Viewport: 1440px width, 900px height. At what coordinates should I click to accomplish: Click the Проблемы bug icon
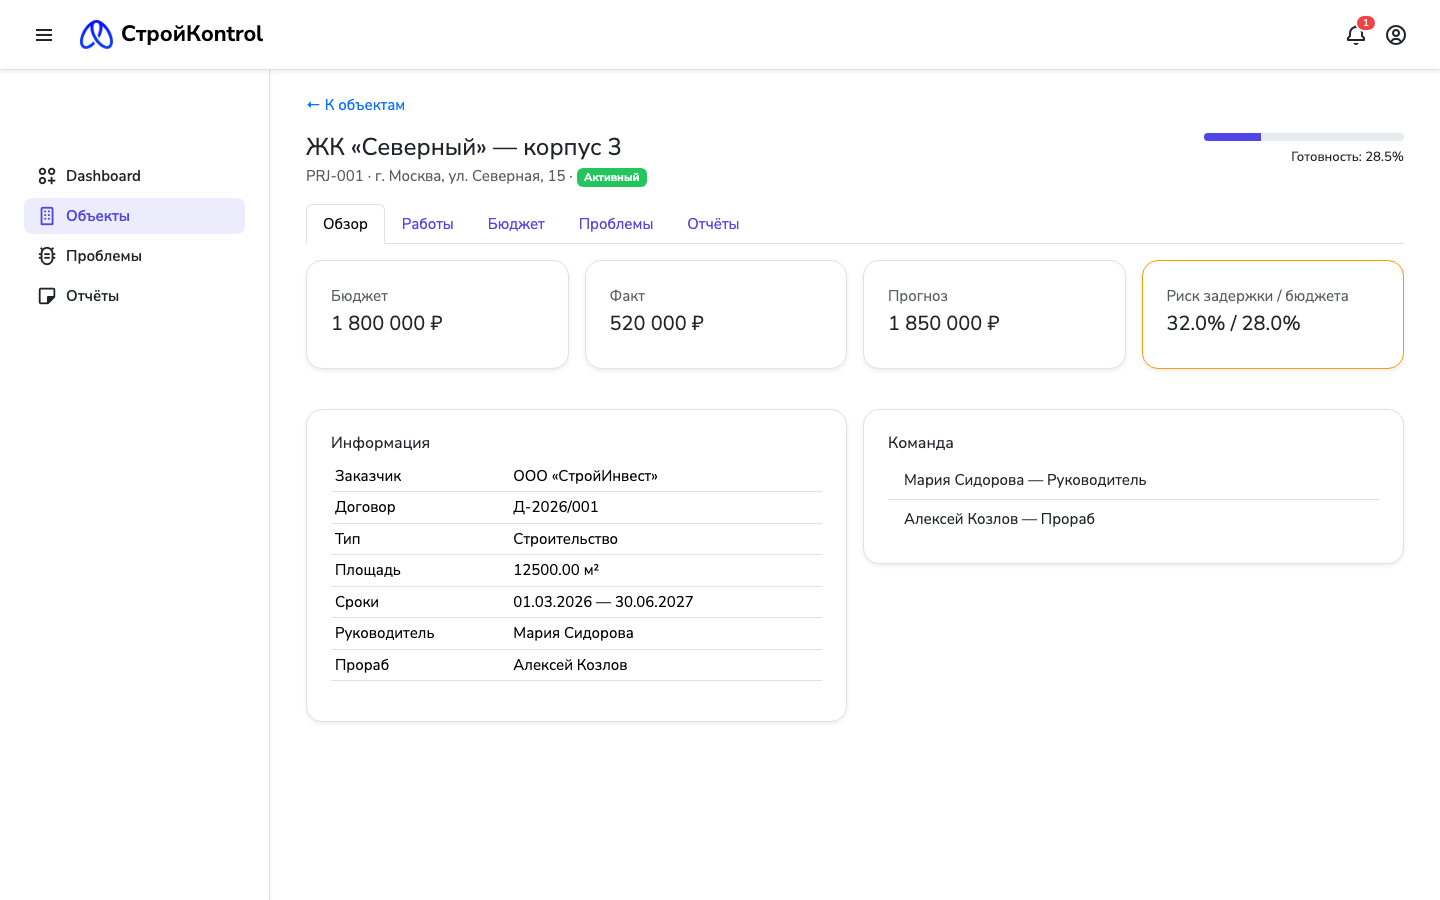click(47, 256)
